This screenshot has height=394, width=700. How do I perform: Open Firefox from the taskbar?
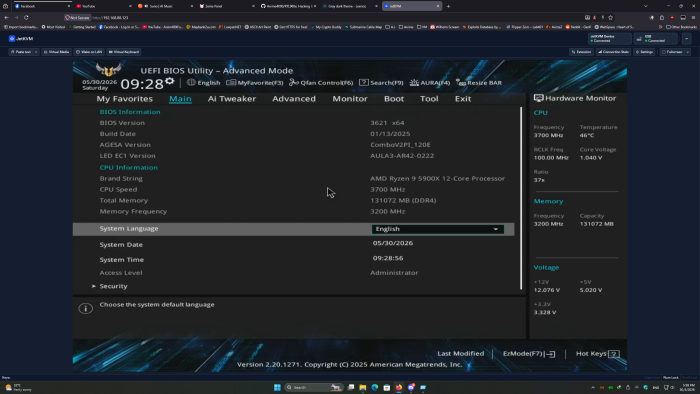tap(399, 387)
